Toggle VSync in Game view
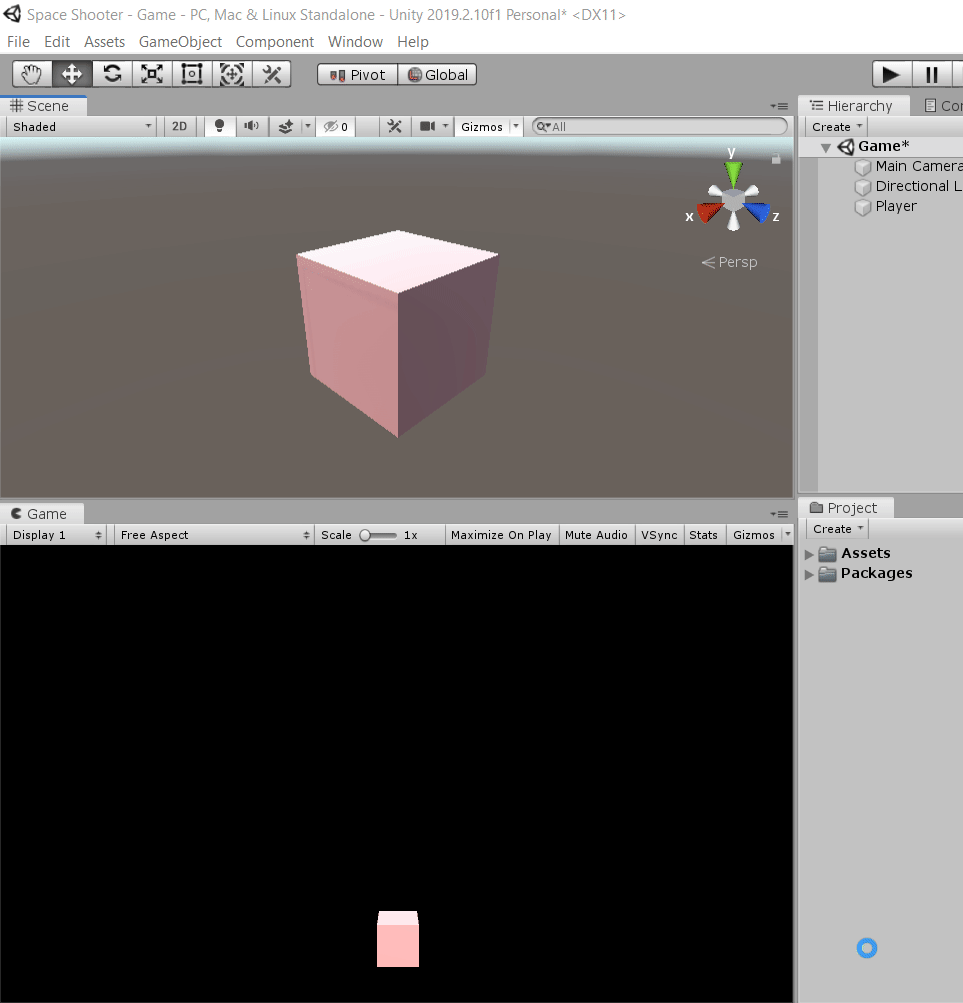Viewport: 963px width, 1003px height. pos(659,535)
